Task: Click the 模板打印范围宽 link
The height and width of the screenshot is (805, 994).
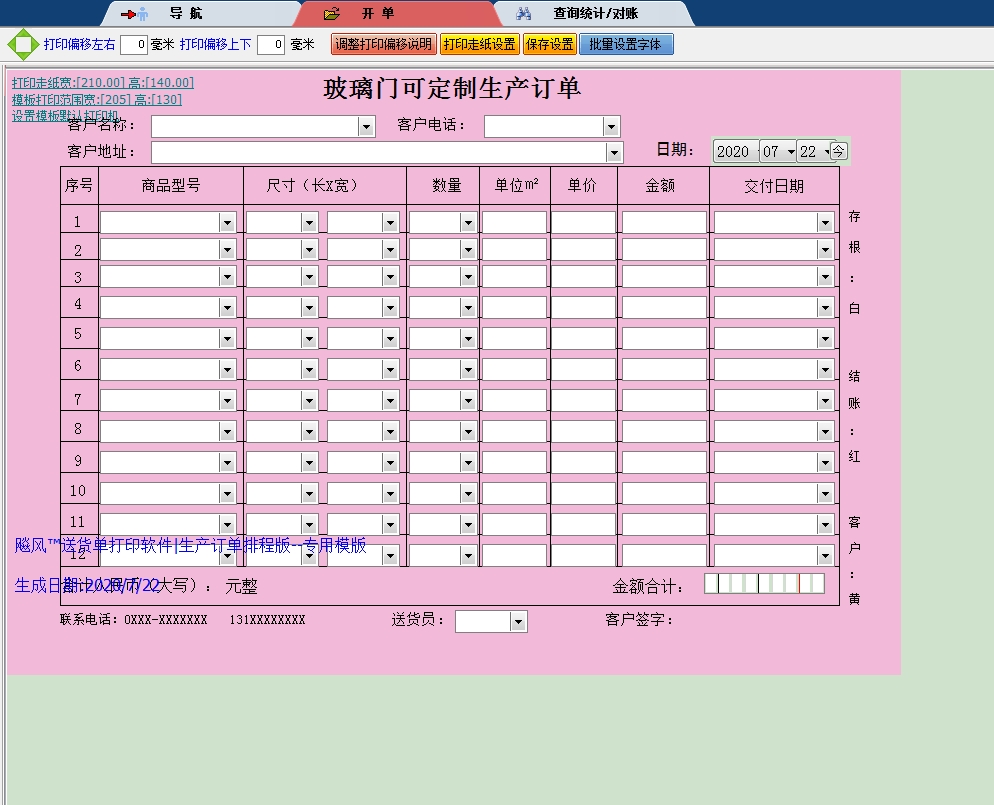Action: pyautogui.click(x=97, y=99)
